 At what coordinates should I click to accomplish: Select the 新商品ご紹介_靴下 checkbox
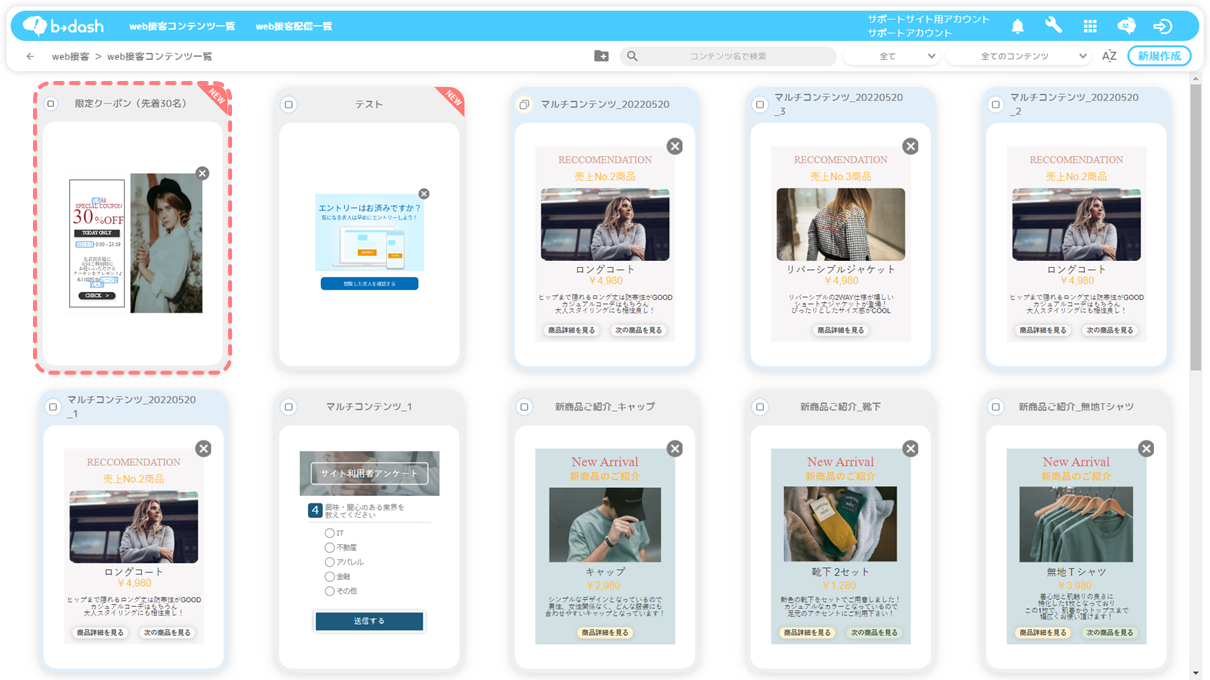click(x=760, y=407)
